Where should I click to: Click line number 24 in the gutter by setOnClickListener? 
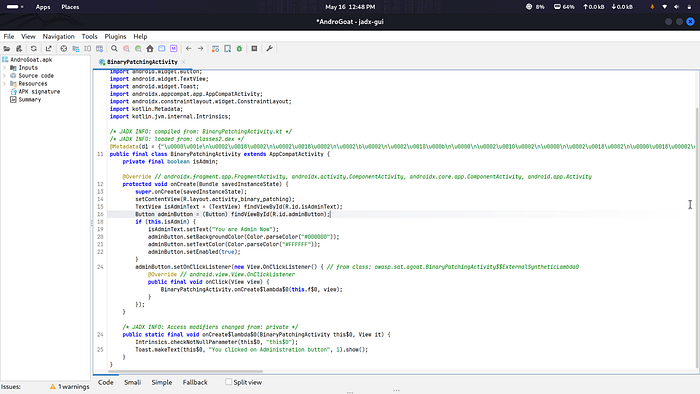pyautogui.click(x=100, y=267)
